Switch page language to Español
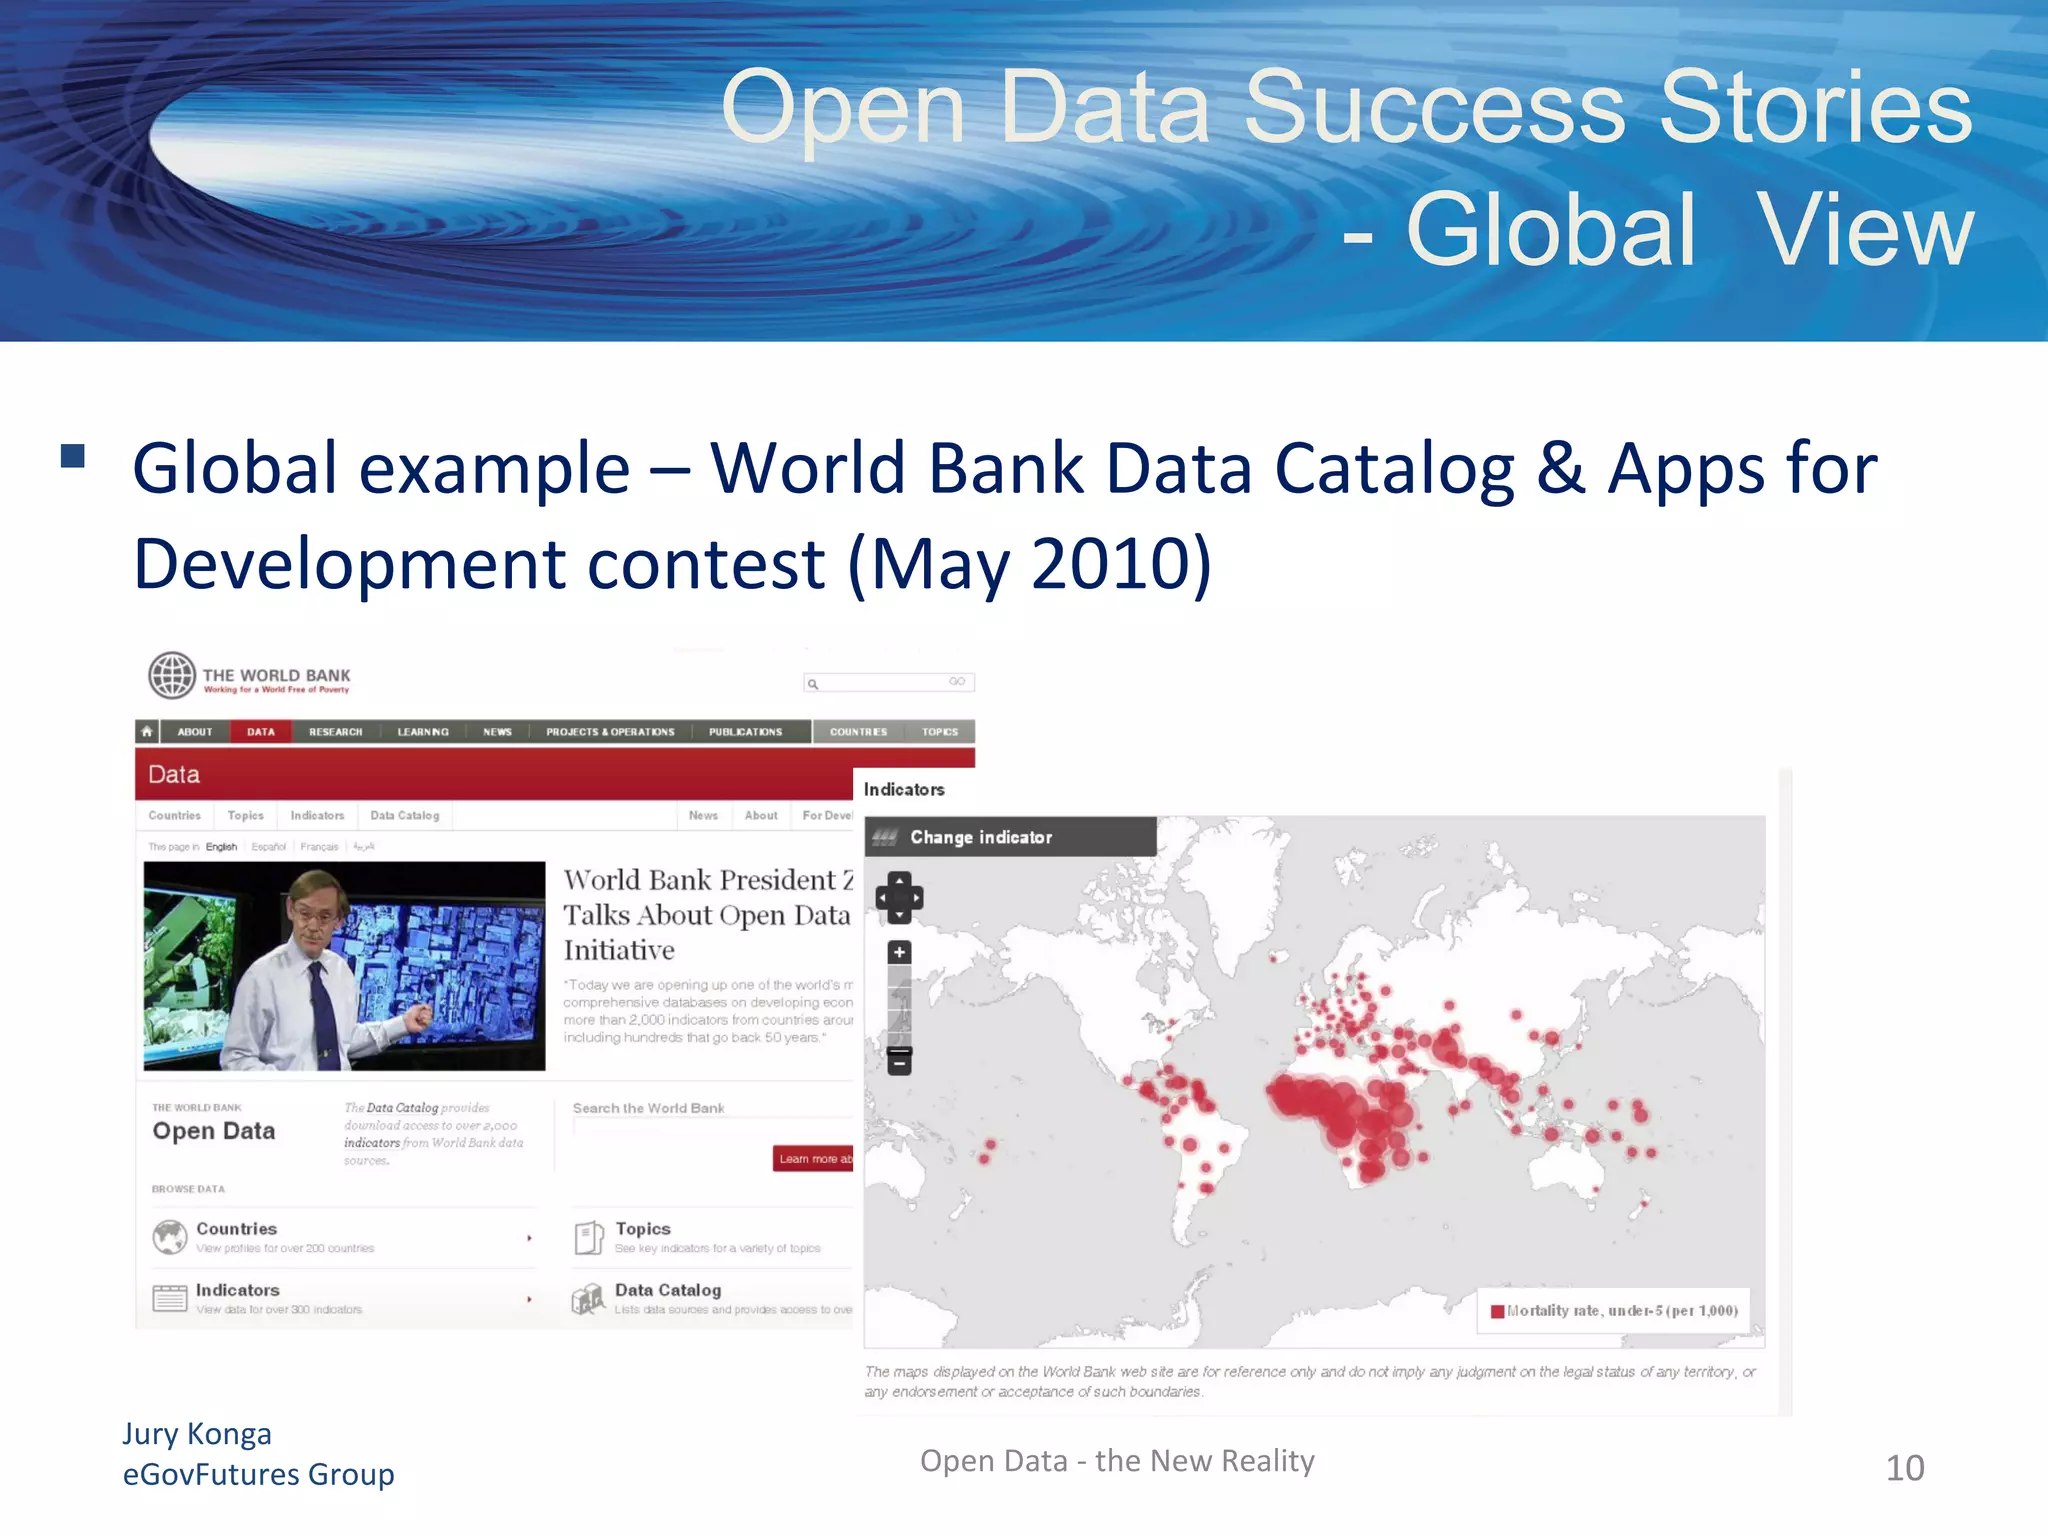Image resolution: width=2048 pixels, height=1536 pixels. coord(268,847)
